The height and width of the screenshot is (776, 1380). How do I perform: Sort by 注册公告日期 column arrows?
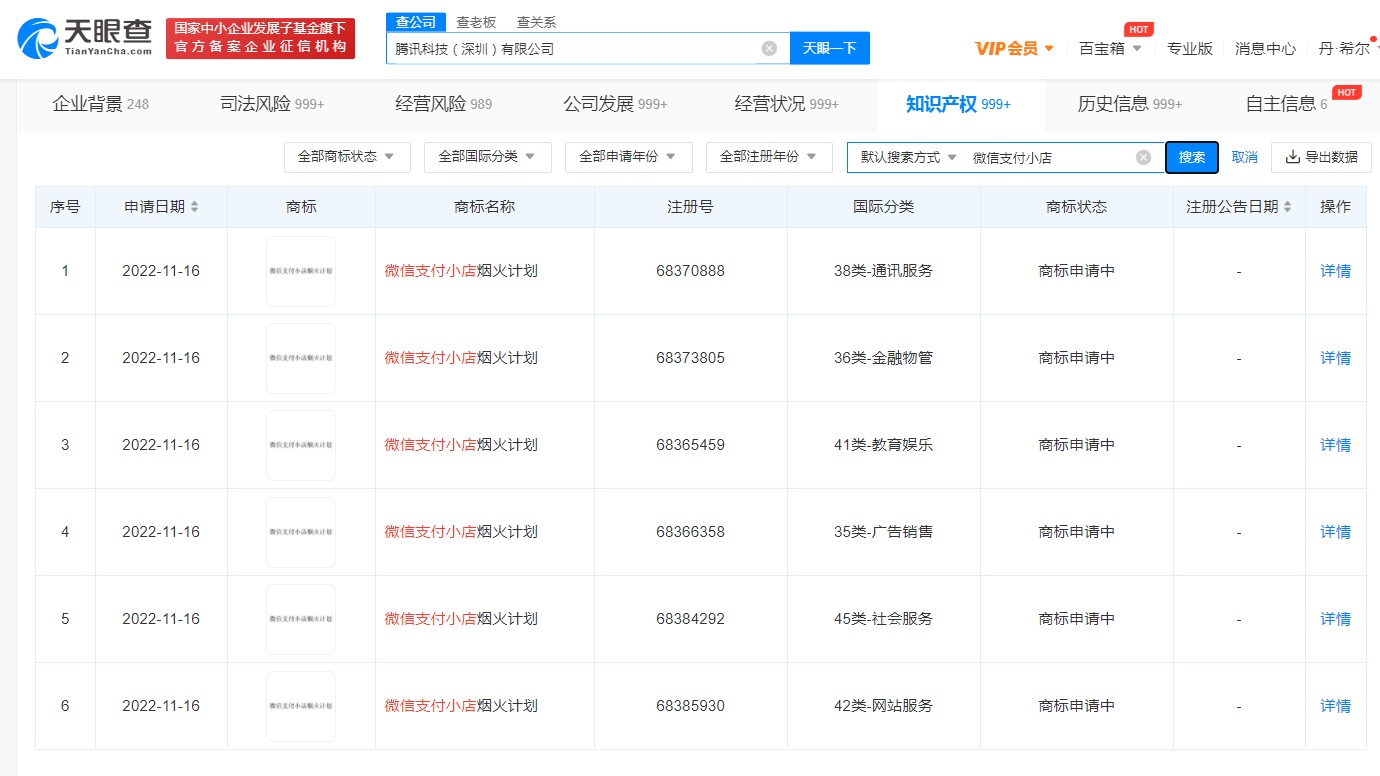click(x=1288, y=207)
